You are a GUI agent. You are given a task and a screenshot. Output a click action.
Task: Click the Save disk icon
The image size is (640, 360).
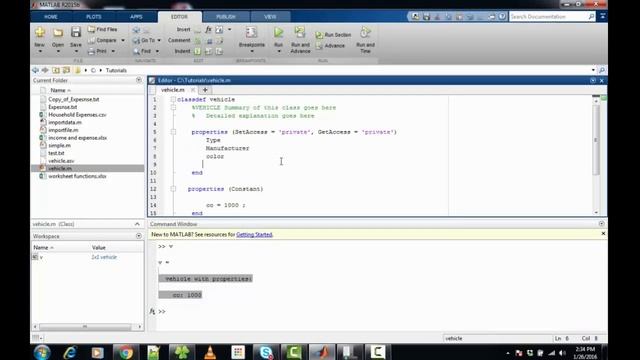pos(76,32)
